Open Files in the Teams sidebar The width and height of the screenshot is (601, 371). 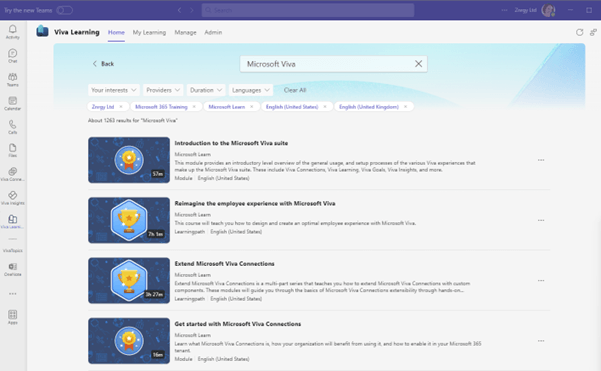point(13,151)
